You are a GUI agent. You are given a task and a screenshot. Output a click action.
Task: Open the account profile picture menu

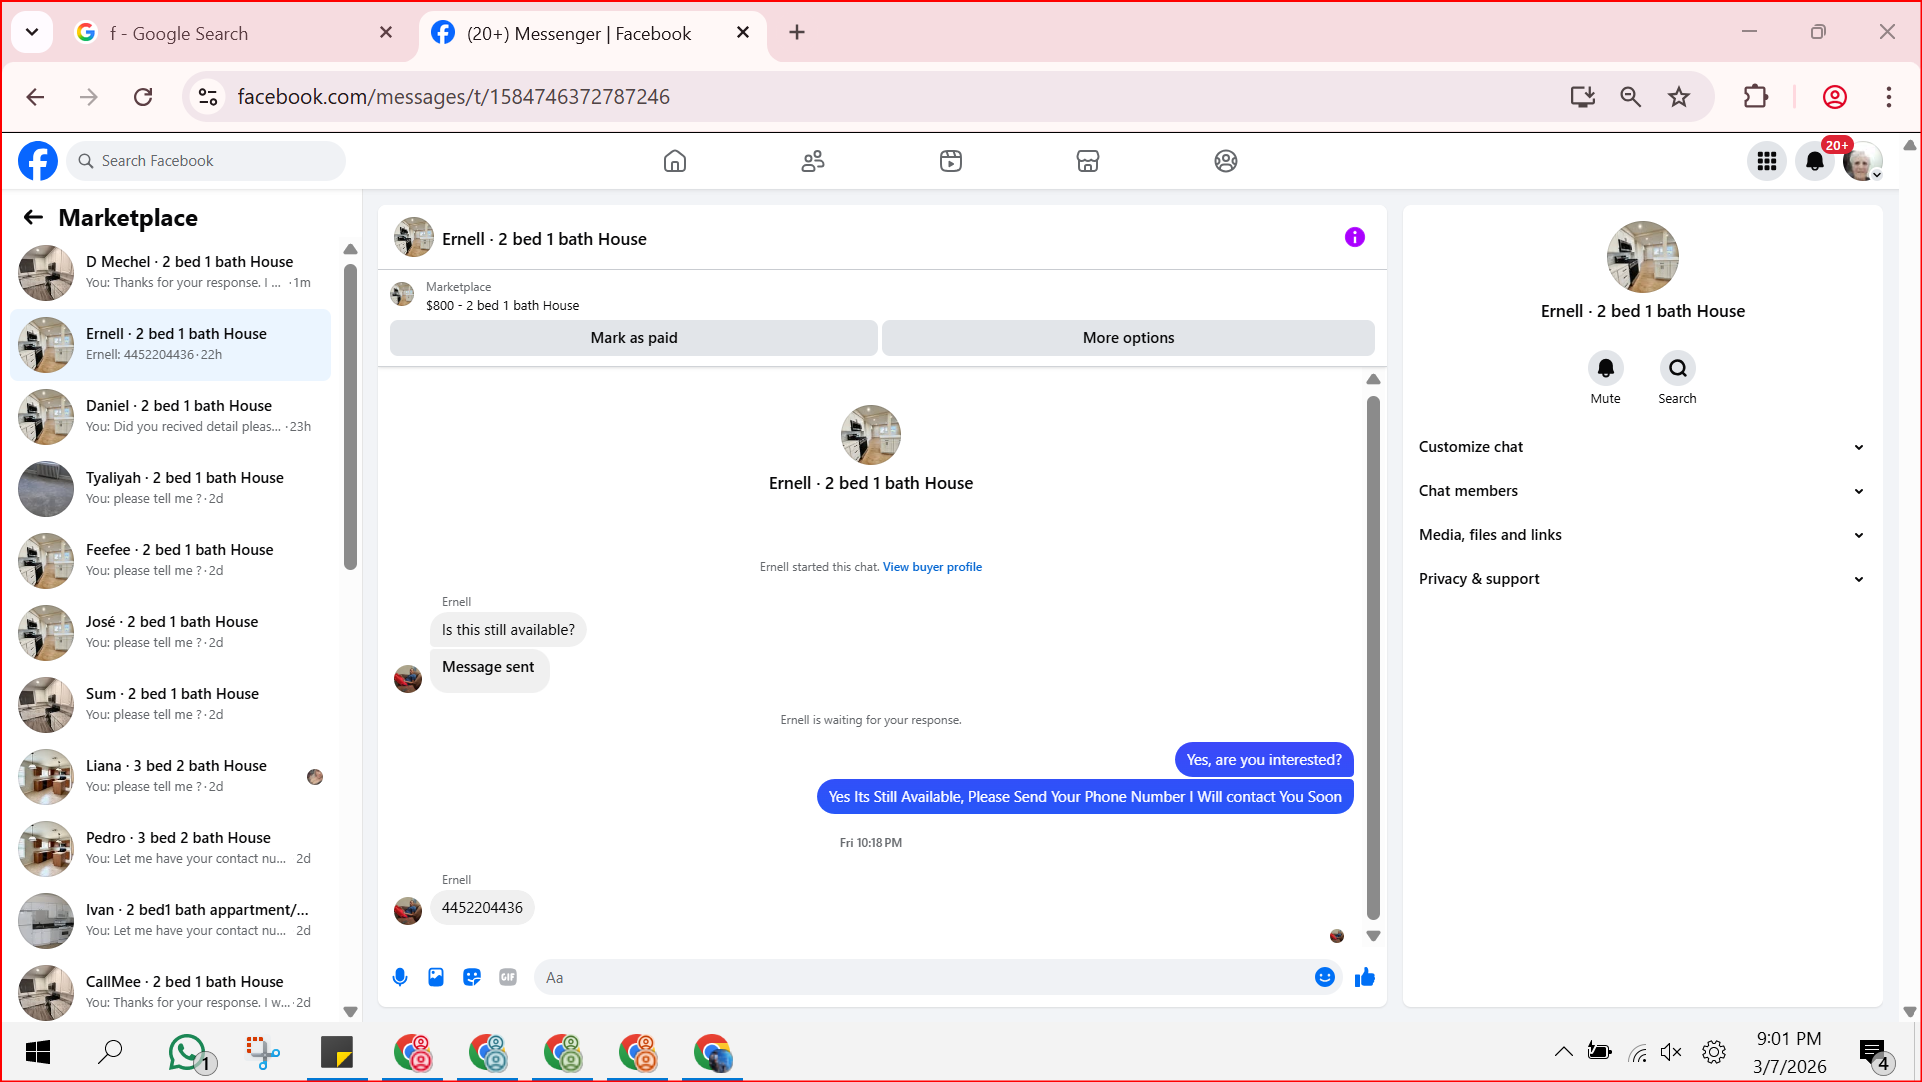[1862, 161]
